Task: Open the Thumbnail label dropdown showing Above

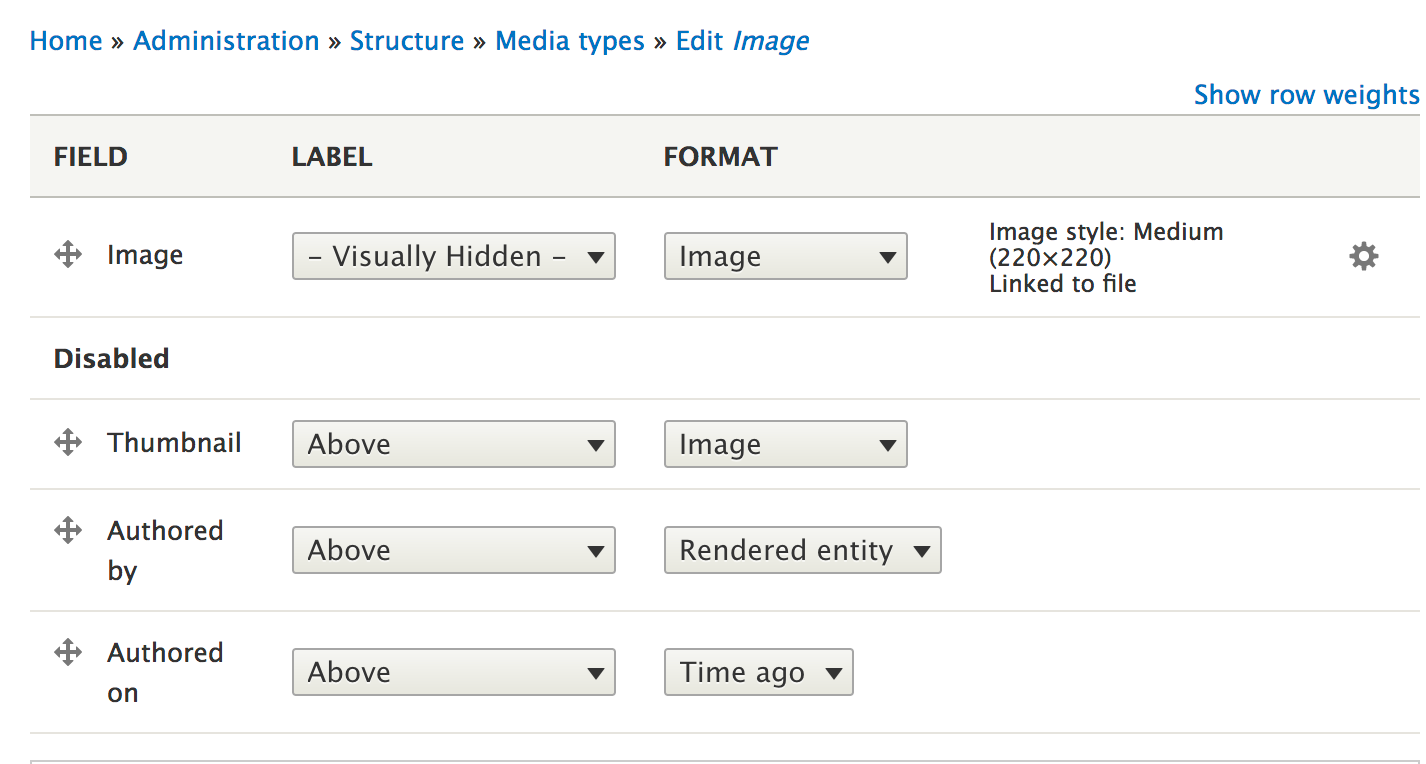Action: tap(453, 444)
